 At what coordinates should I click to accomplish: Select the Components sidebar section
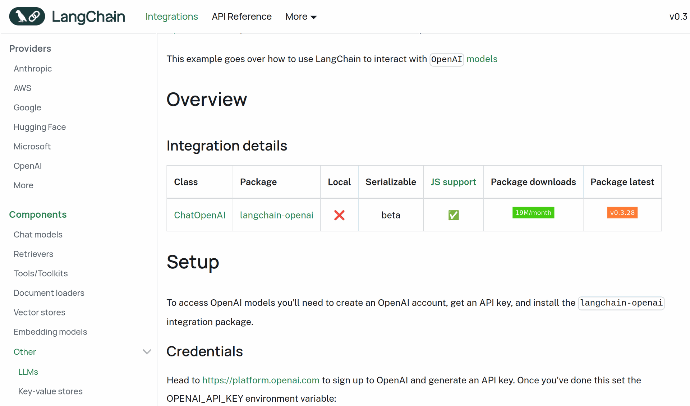[x=38, y=215]
